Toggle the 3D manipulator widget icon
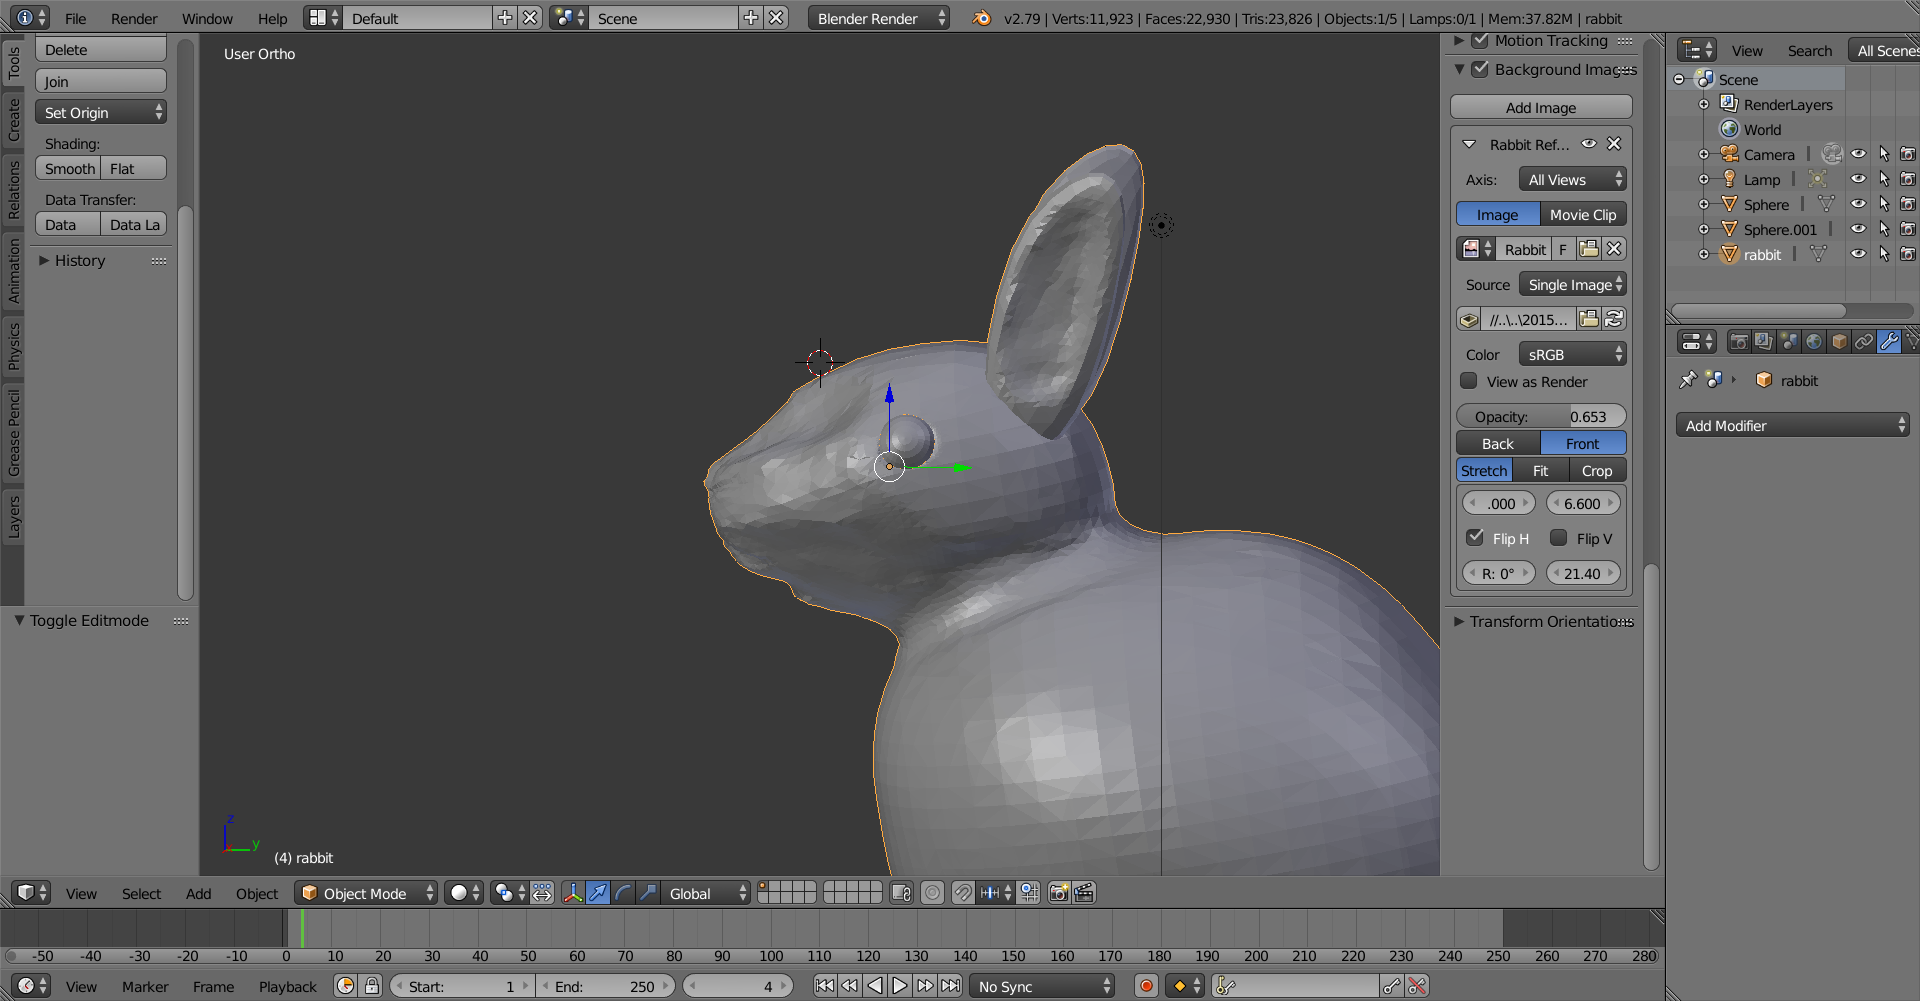 (x=572, y=893)
